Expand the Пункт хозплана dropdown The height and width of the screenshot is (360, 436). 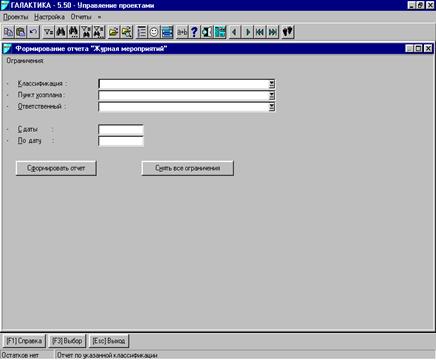pyautogui.click(x=272, y=96)
